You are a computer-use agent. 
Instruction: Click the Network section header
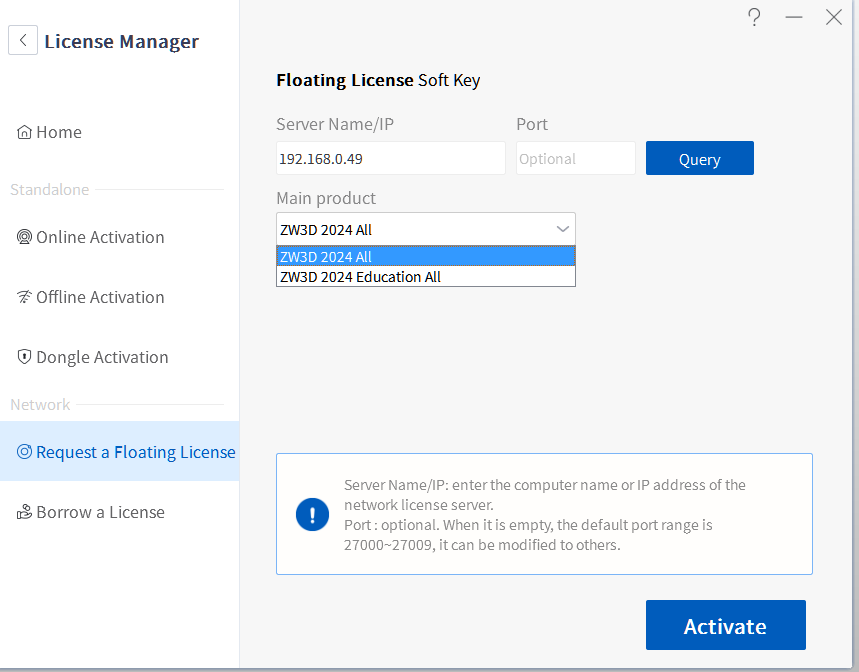click(x=40, y=405)
